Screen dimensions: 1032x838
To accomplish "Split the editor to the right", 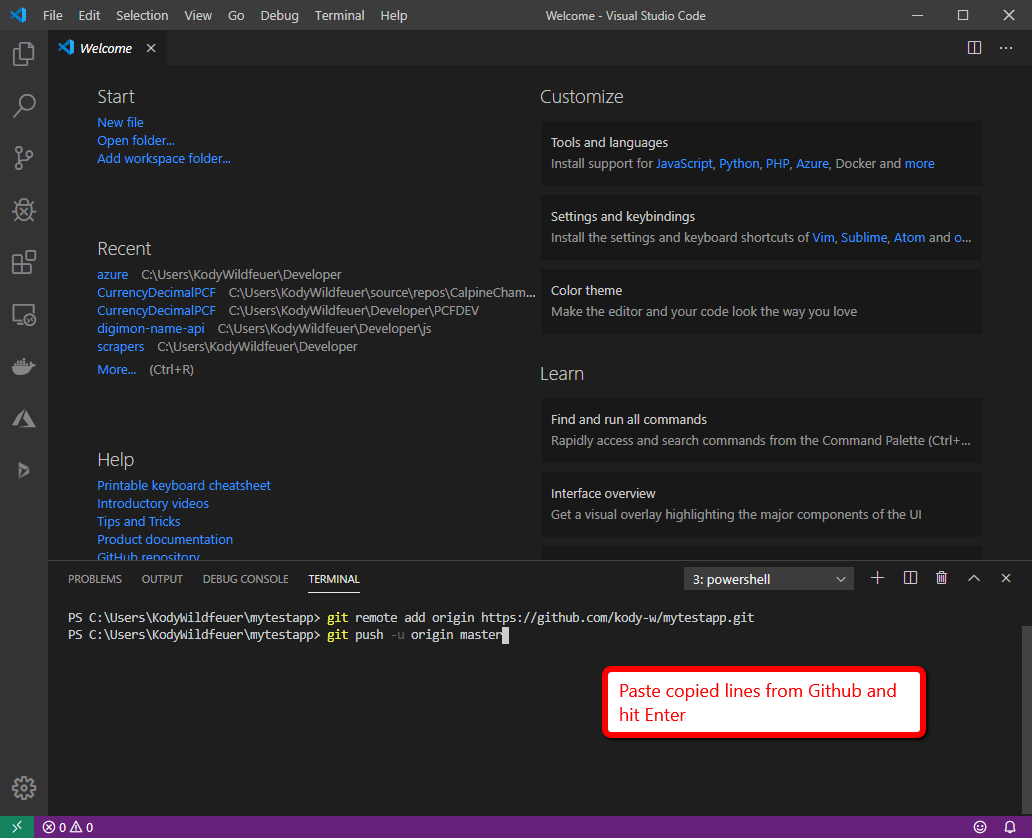I will (974, 48).
